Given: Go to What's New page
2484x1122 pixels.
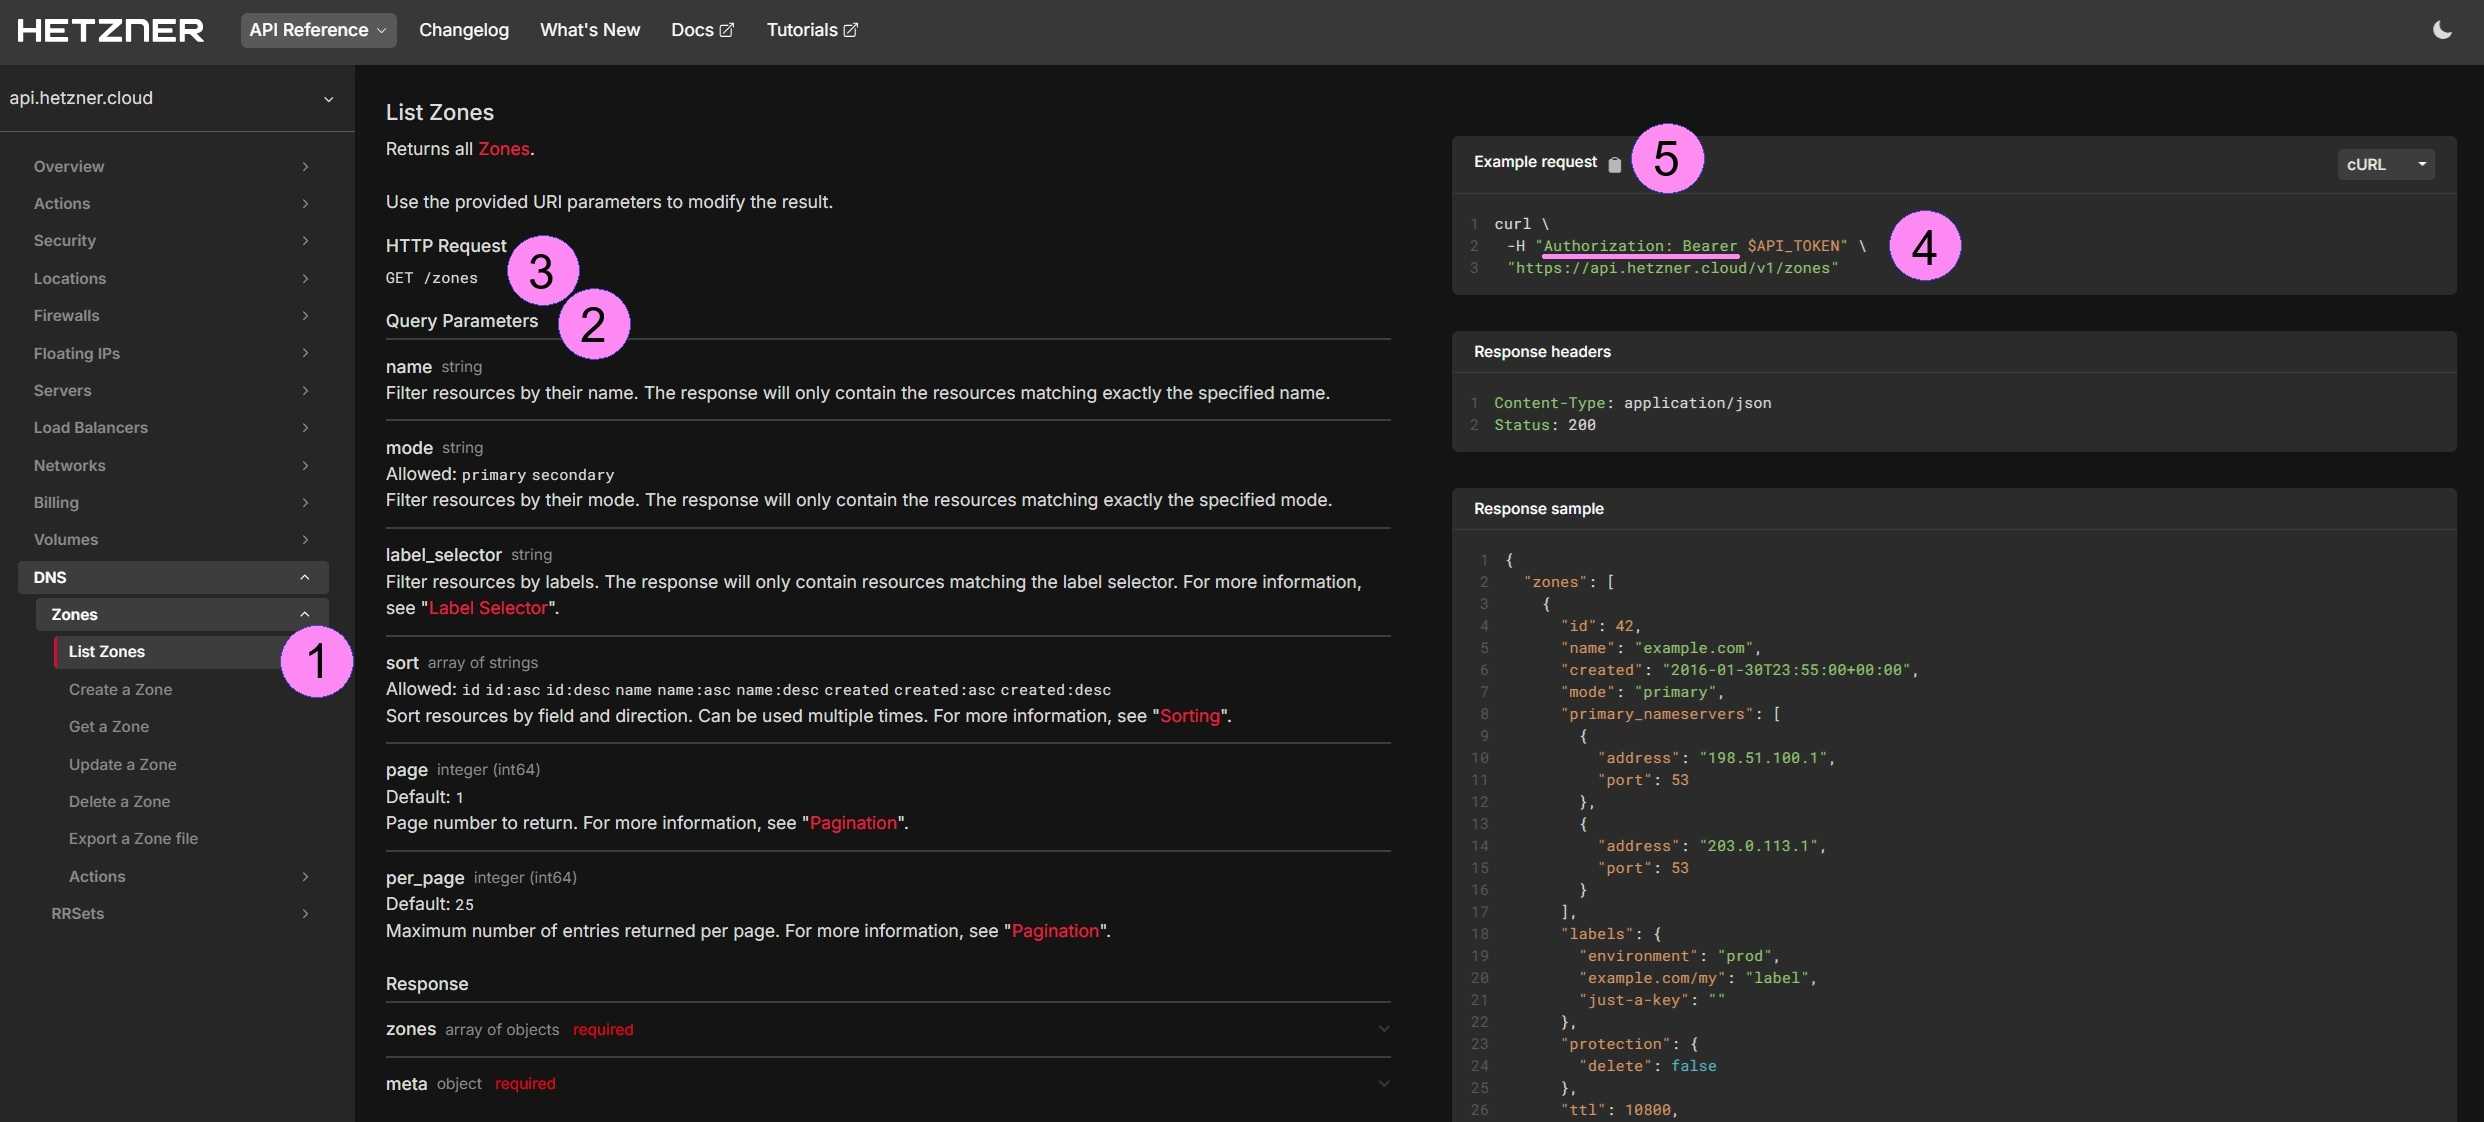Looking at the screenshot, I should (x=589, y=30).
